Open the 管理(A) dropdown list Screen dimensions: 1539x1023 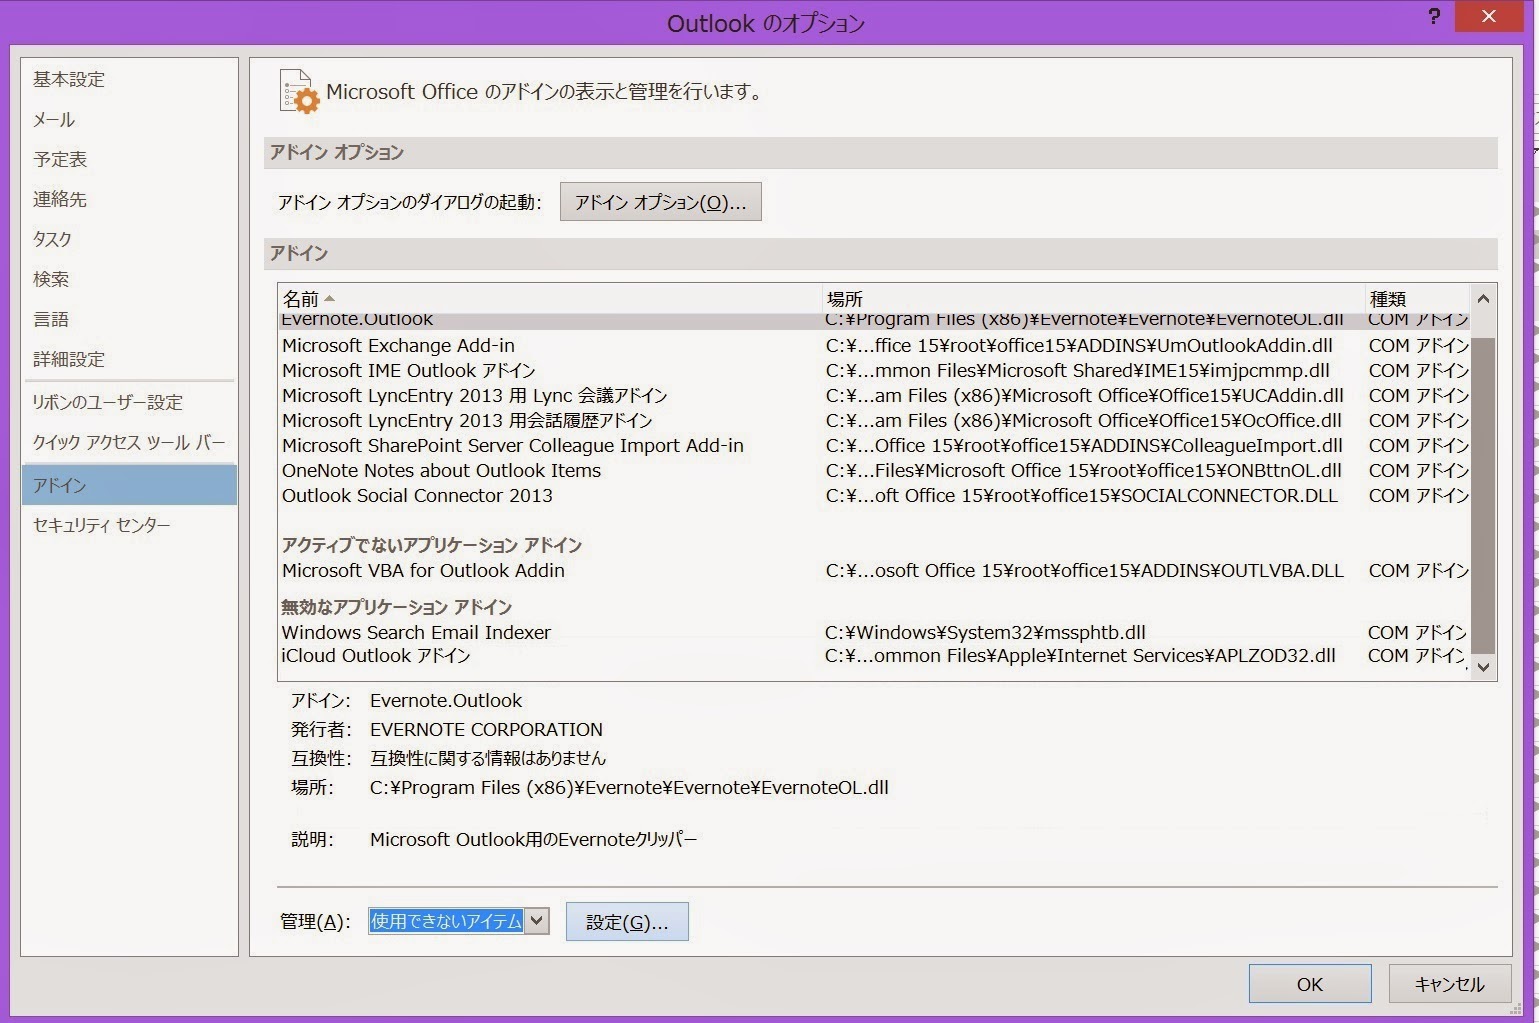click(538, 921)
